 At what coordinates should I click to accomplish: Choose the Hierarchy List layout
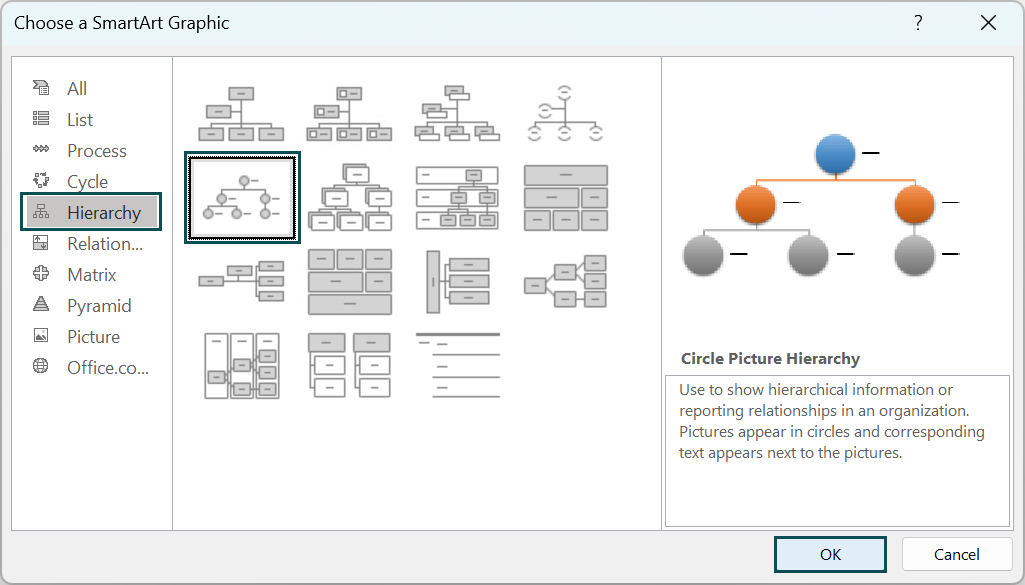[350, 365]
